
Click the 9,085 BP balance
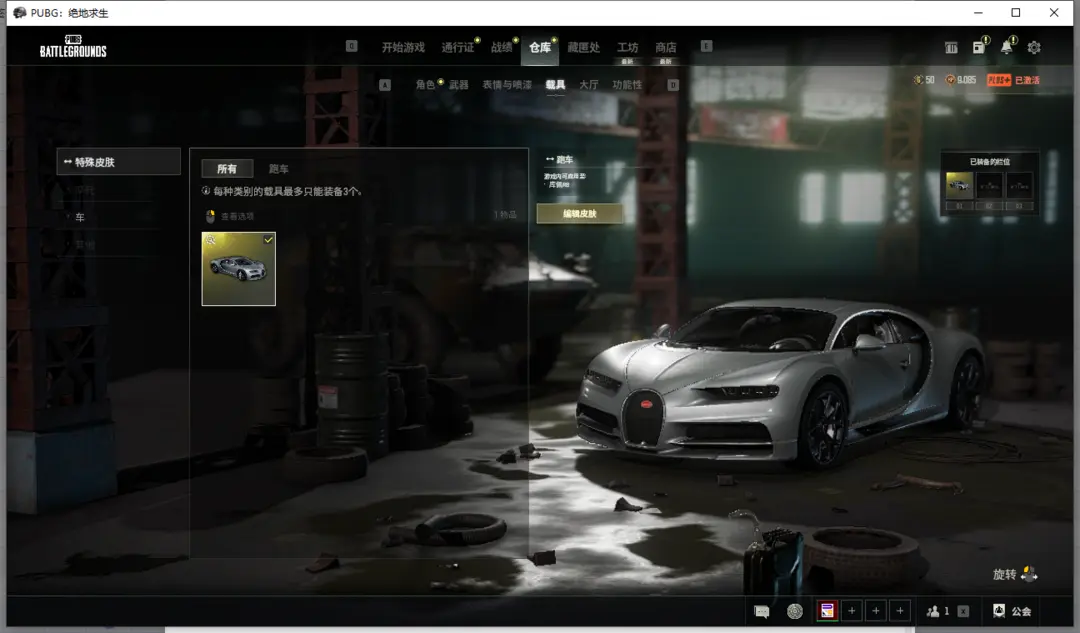click(x=966, y=80)
